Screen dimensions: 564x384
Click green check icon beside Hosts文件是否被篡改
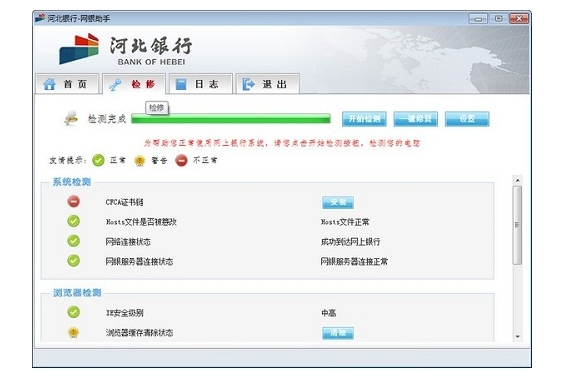click(74, 221)
